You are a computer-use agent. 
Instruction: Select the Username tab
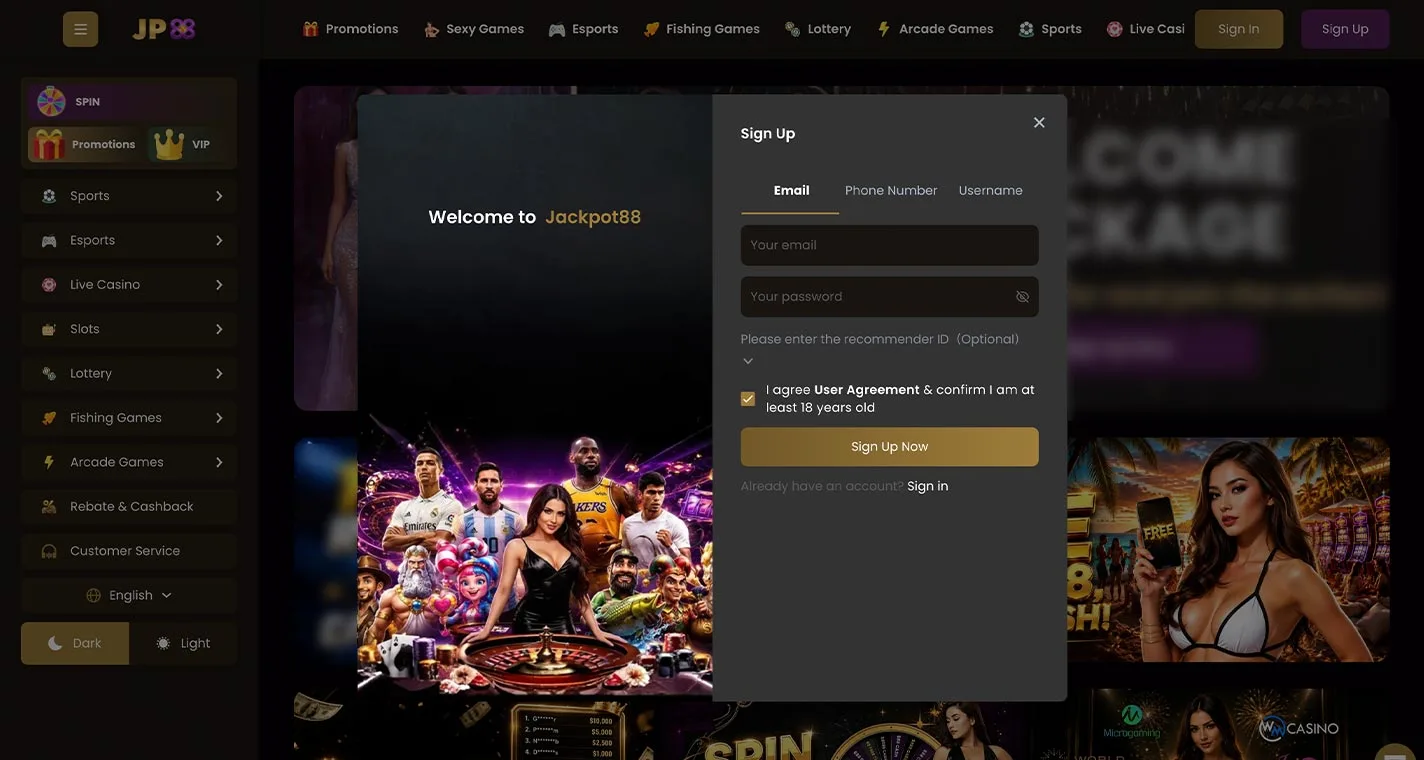pos(990,191)
